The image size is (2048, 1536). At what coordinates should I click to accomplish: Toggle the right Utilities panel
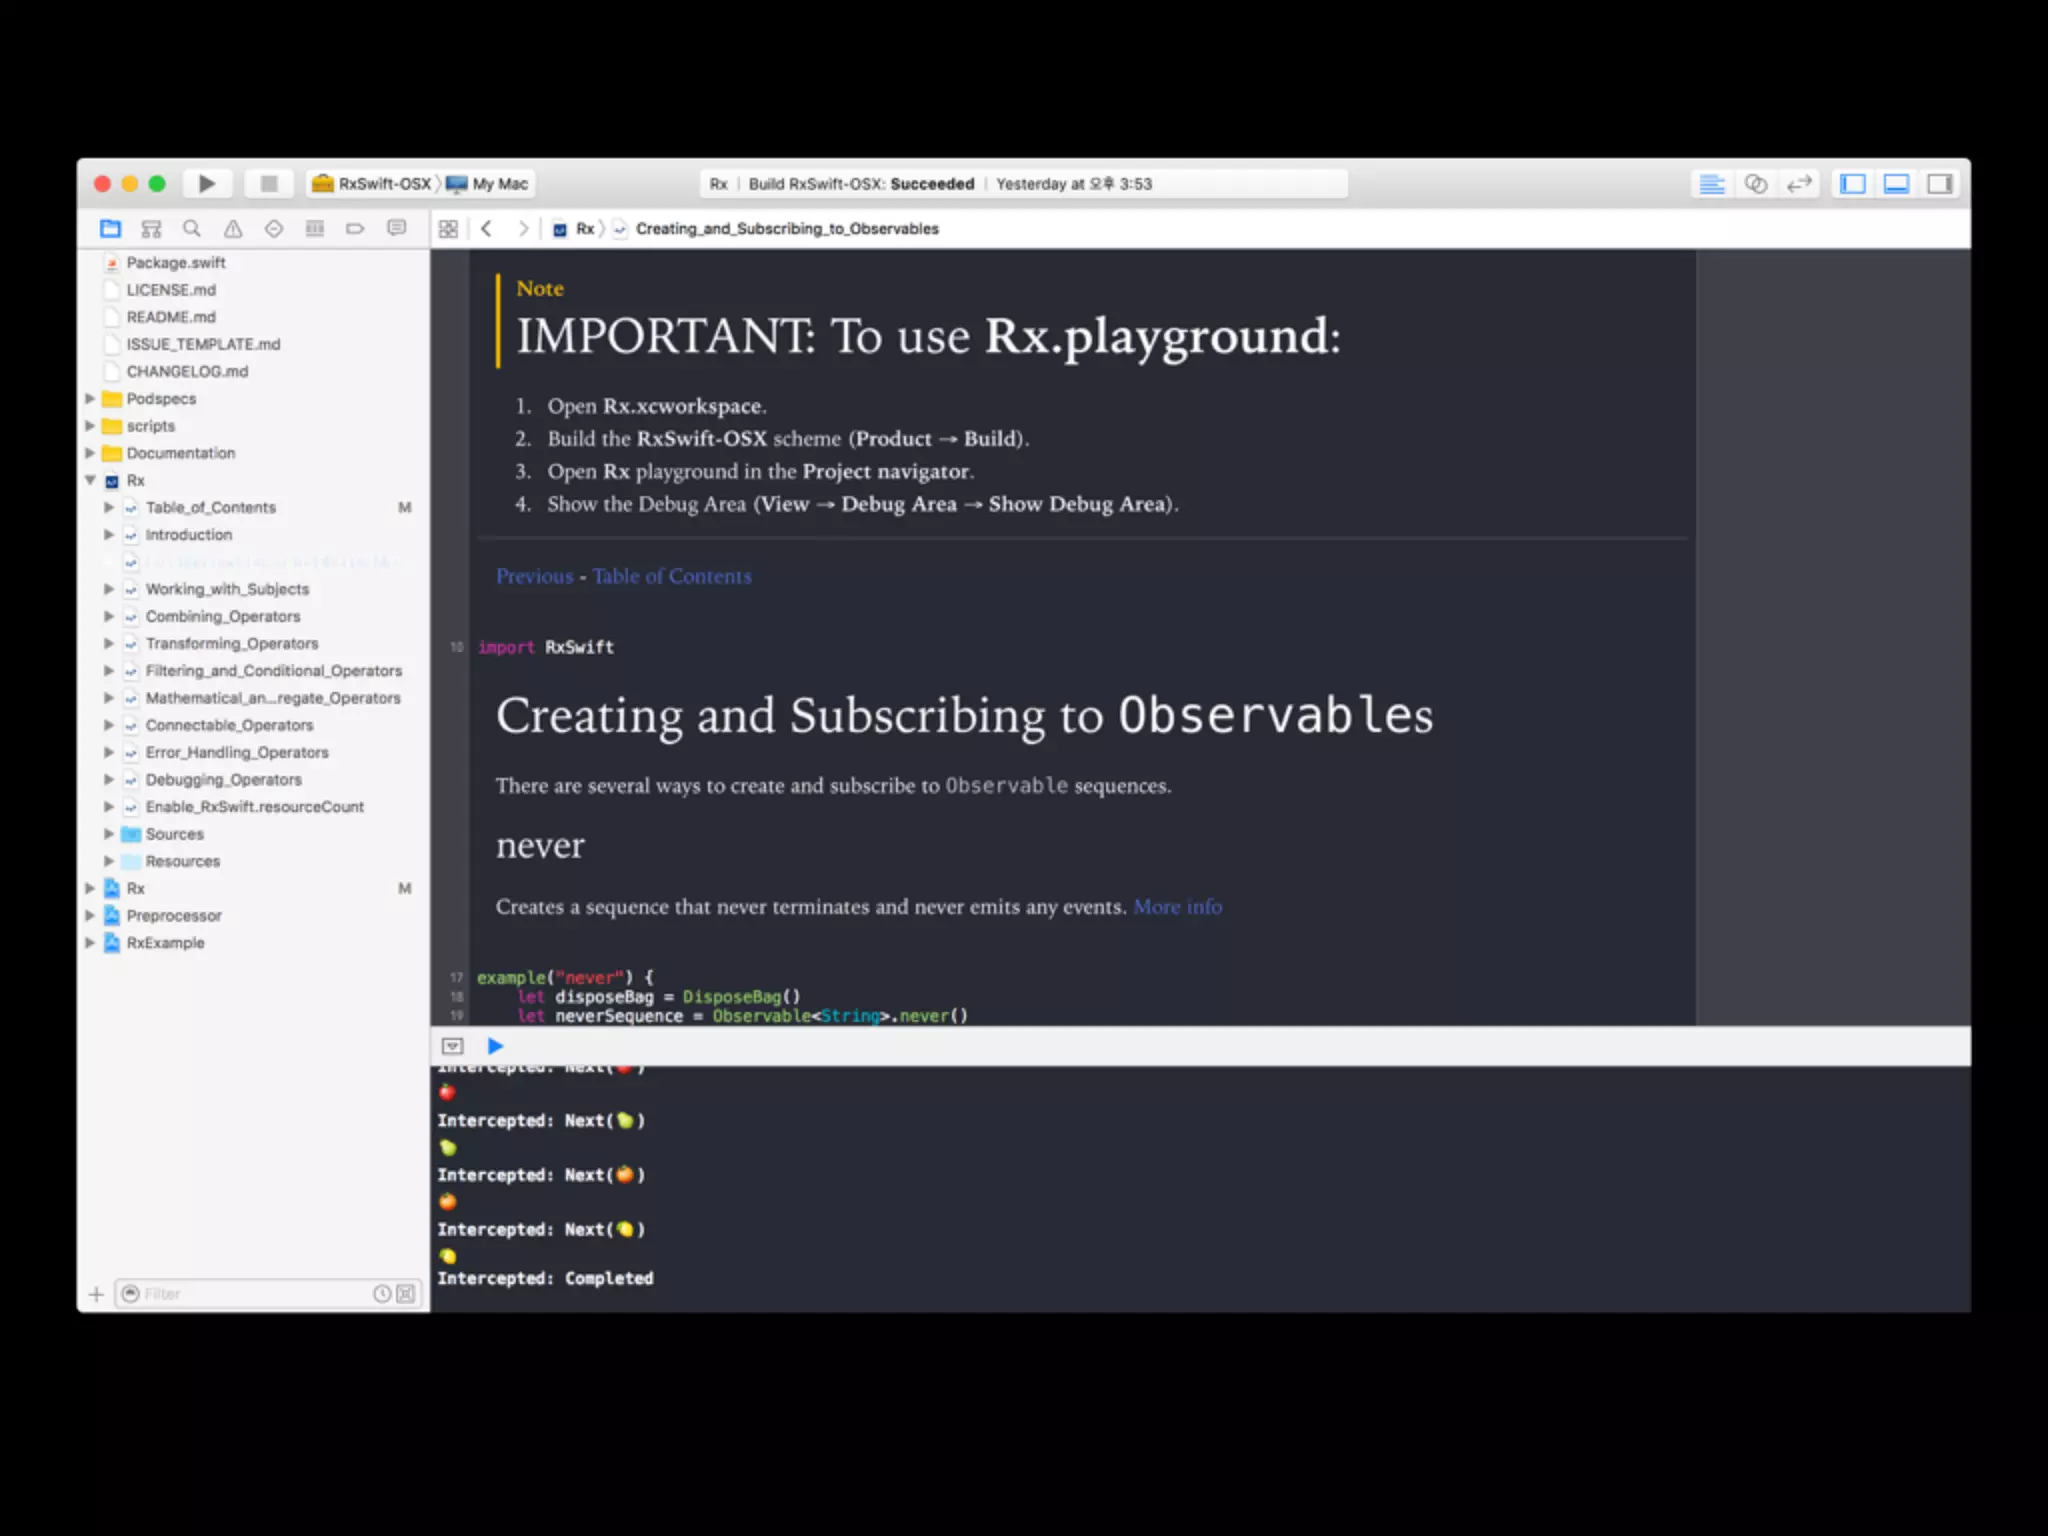[x=1940, y=184]
